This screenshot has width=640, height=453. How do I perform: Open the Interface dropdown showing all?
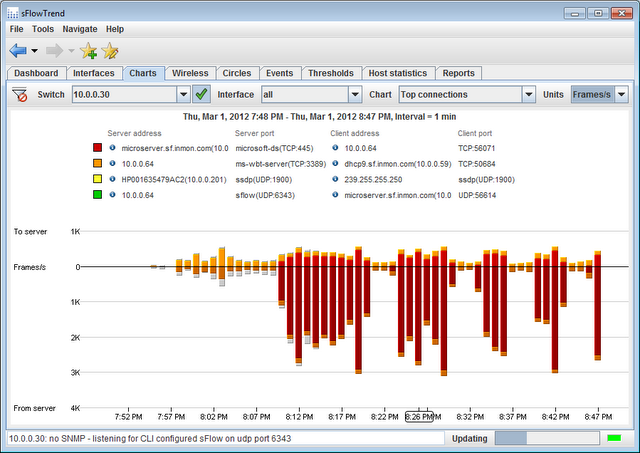tap(354, 94)
